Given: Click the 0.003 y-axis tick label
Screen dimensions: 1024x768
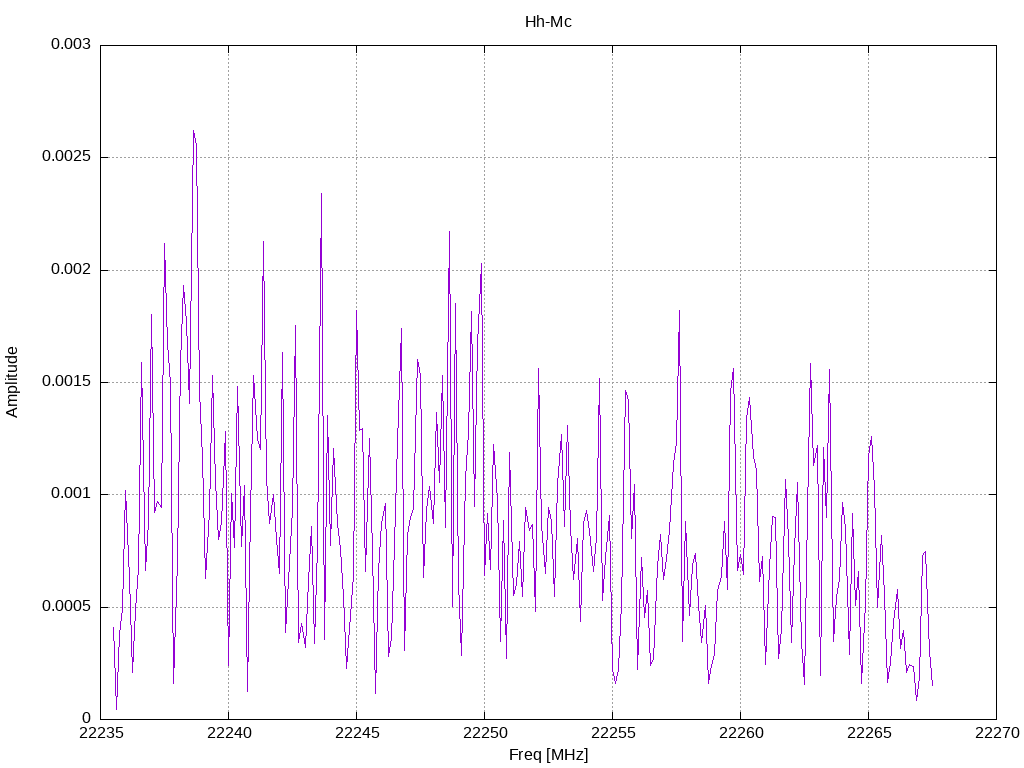Looking at the screenshot, I should (71, 44).
